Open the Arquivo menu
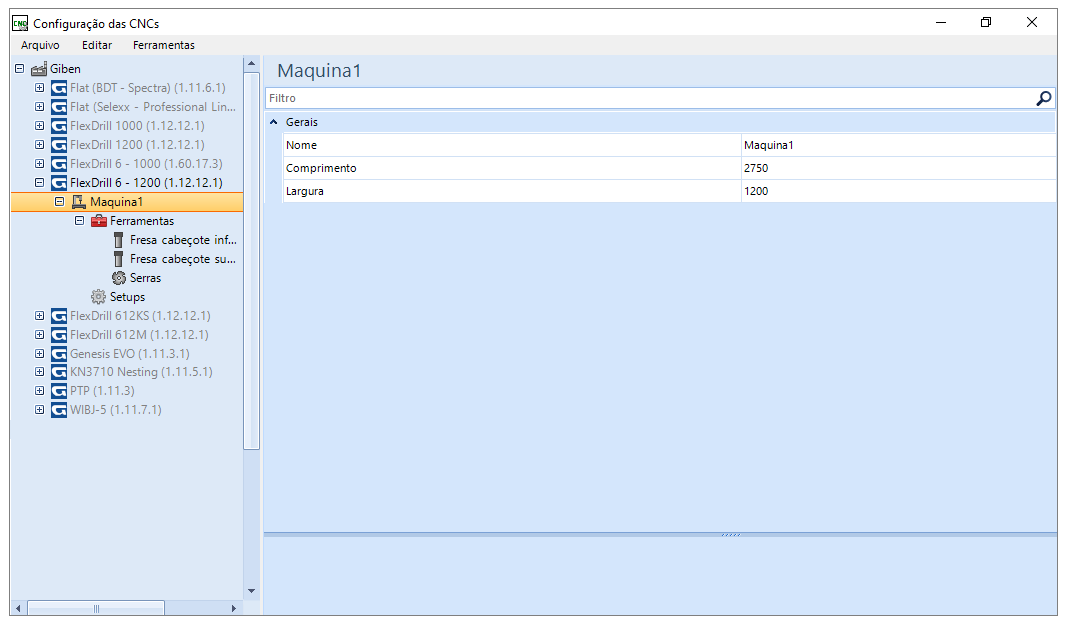Image resolution: width=1067 pixels, height=627 pixels. (x=40, y=45)
